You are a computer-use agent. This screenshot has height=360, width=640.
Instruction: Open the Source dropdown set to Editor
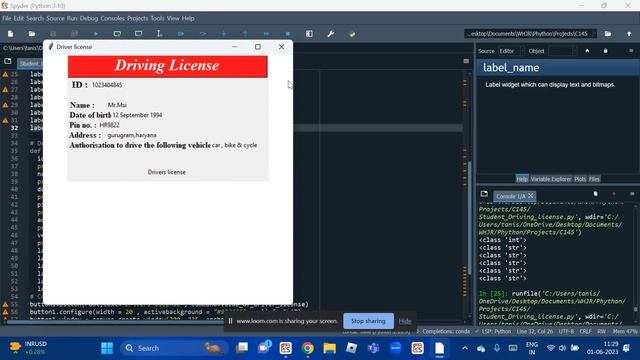click(x=511, y=51)
